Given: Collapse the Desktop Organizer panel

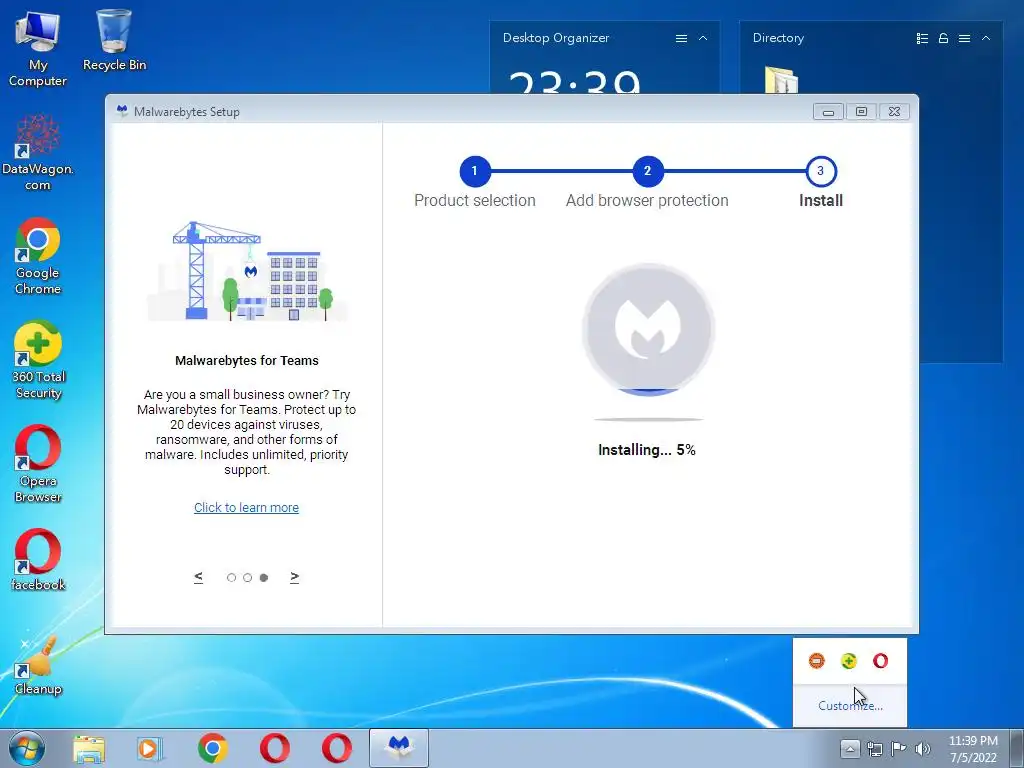Looking at the screenshot, I should (703, 39).
